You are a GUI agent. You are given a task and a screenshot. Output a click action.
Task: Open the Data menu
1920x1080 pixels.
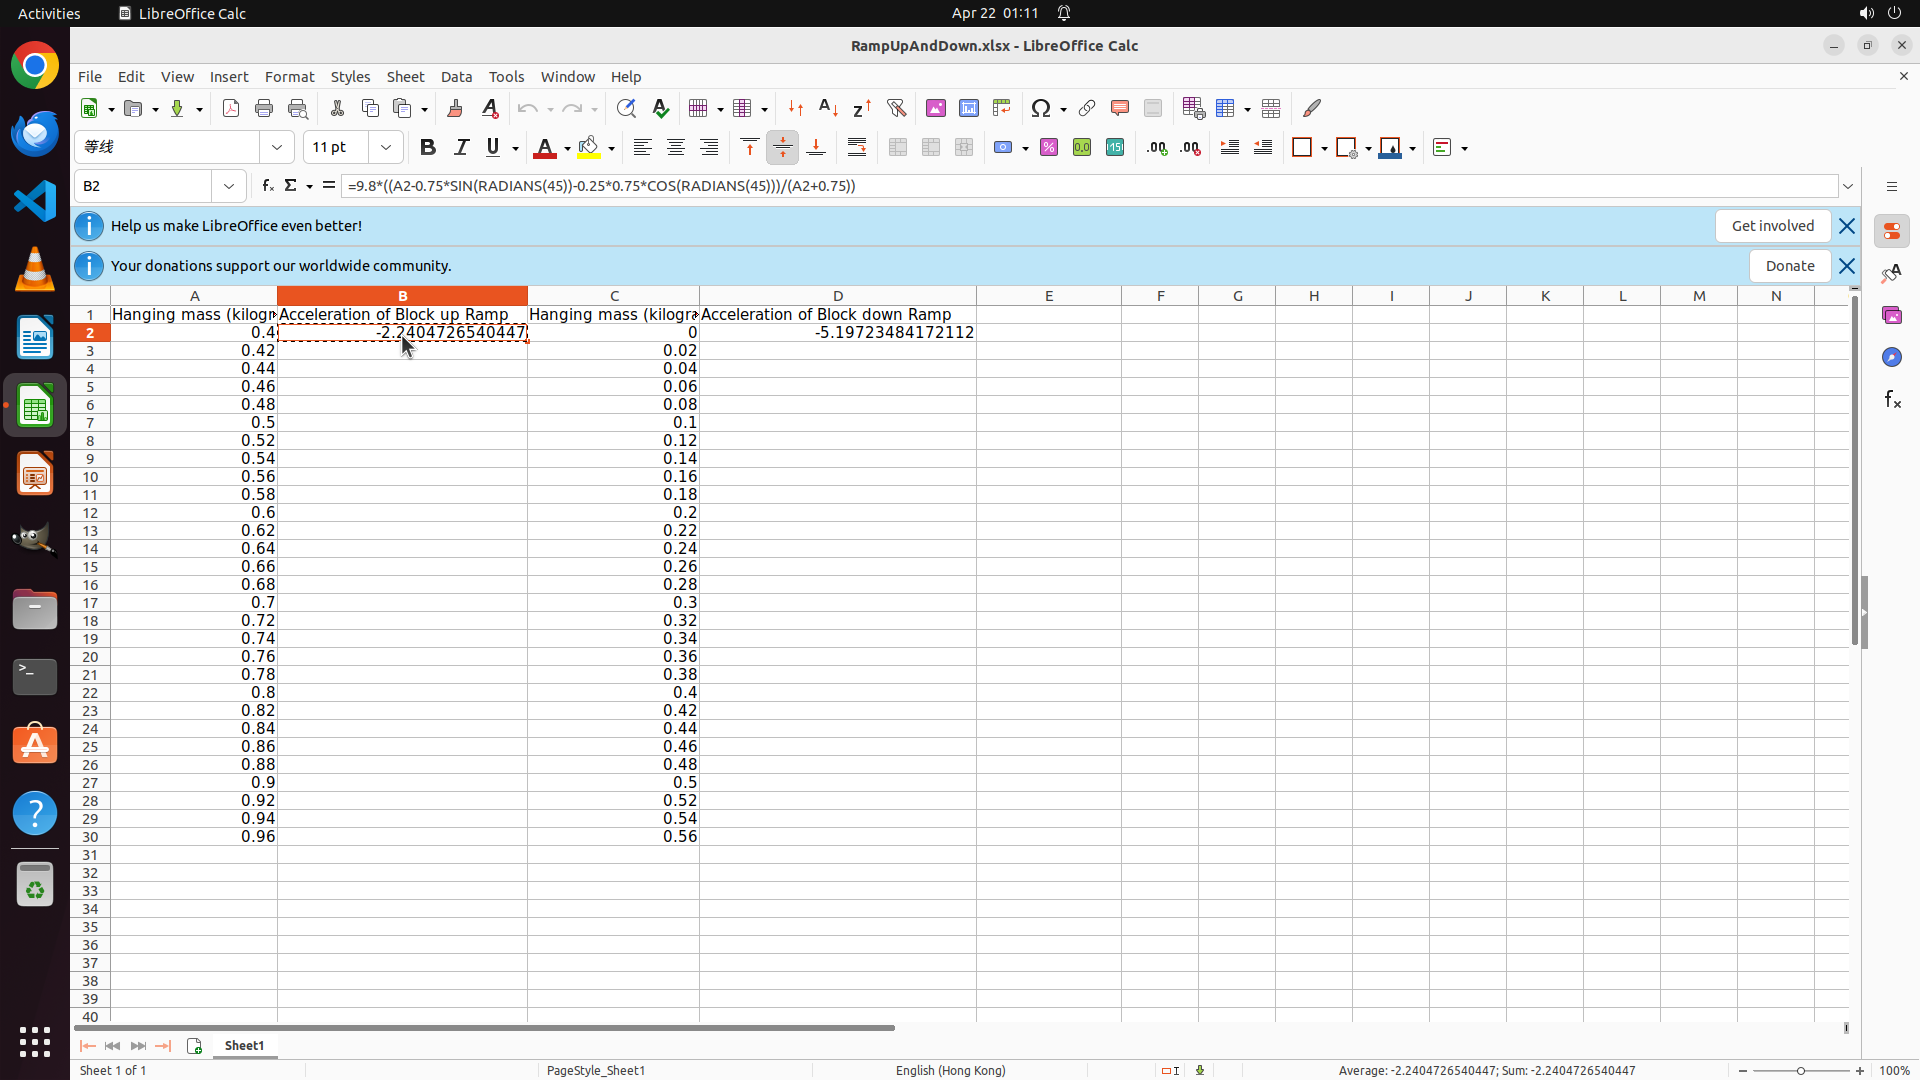tap(456, 77)
